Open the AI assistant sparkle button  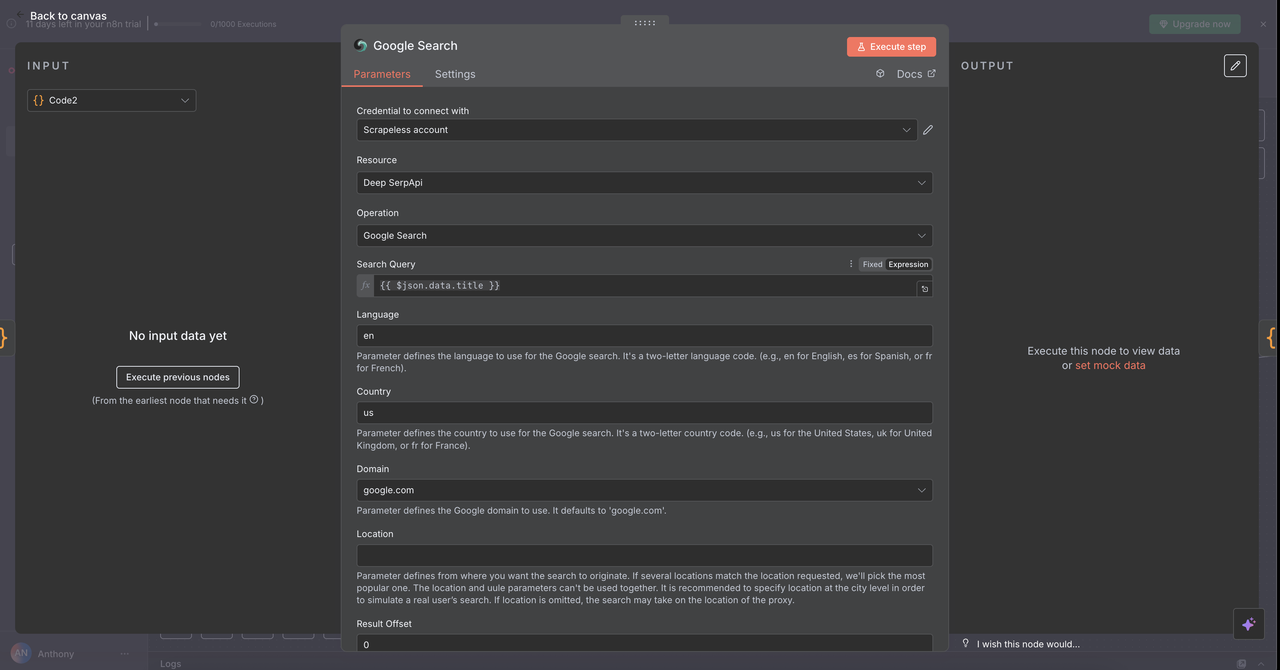1248,624
